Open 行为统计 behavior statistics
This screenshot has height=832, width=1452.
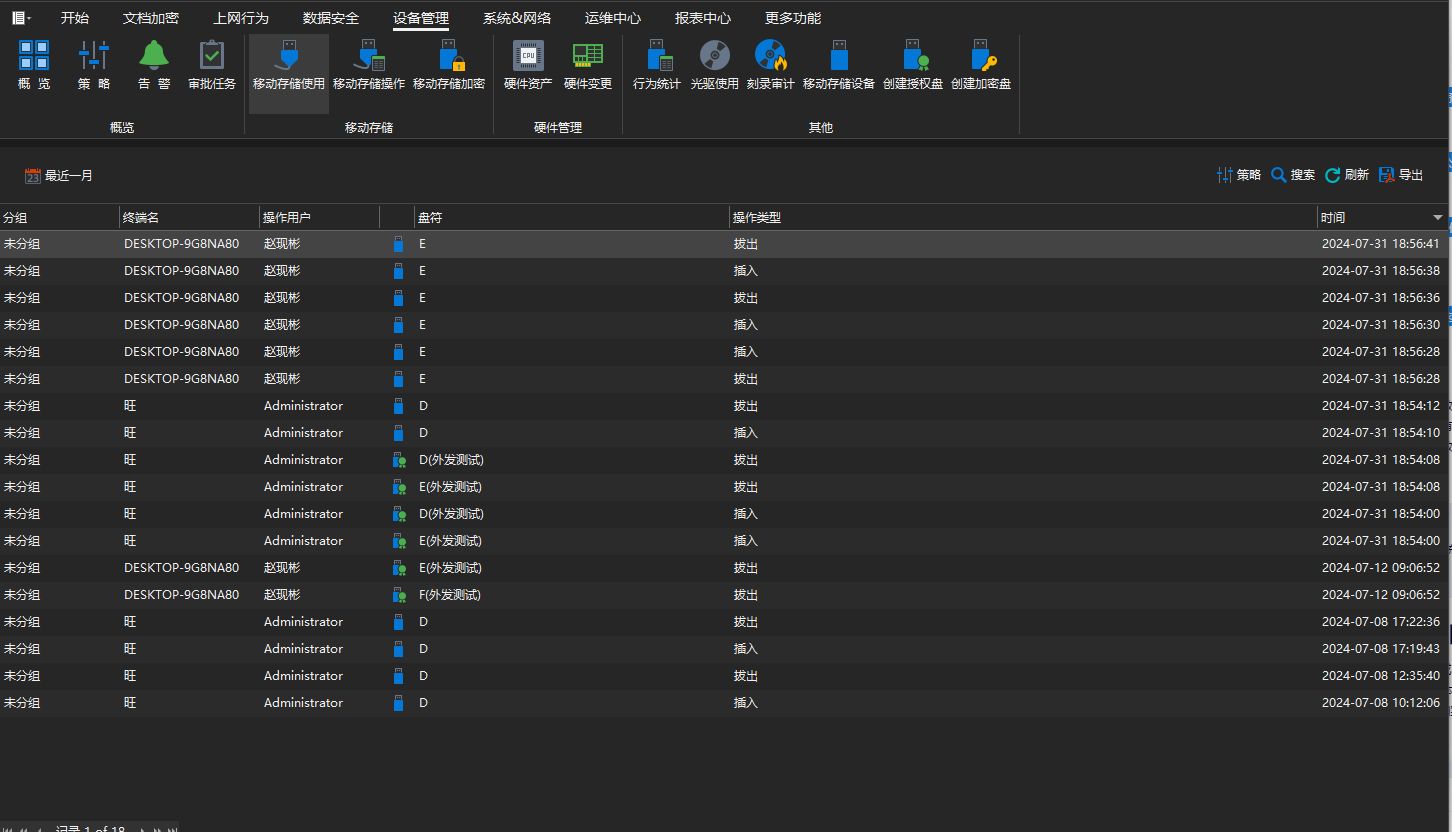click(x=657, y=66)
